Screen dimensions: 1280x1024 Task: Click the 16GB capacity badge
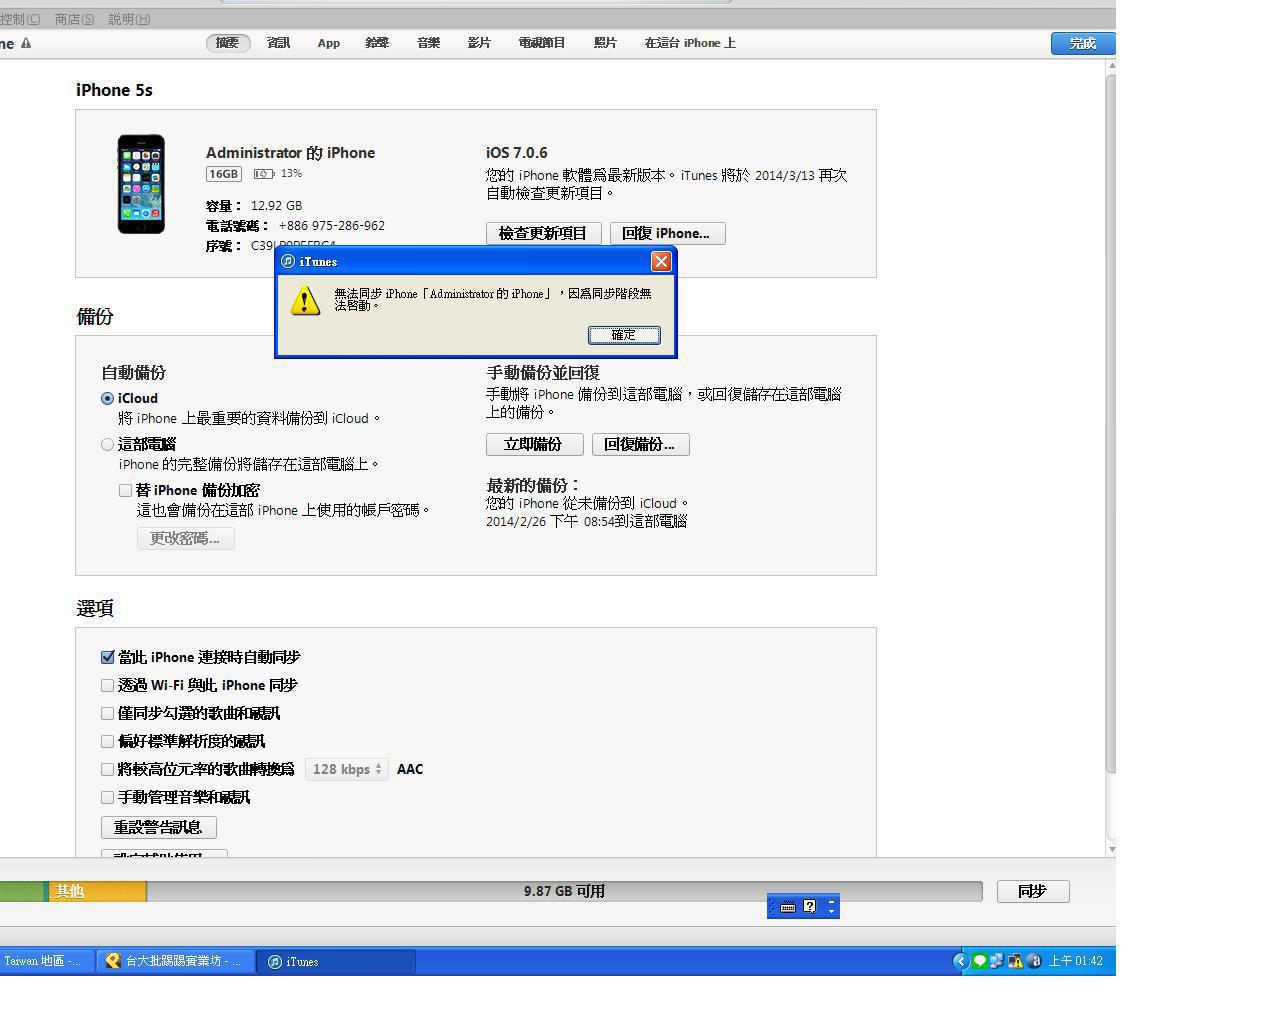224,174
